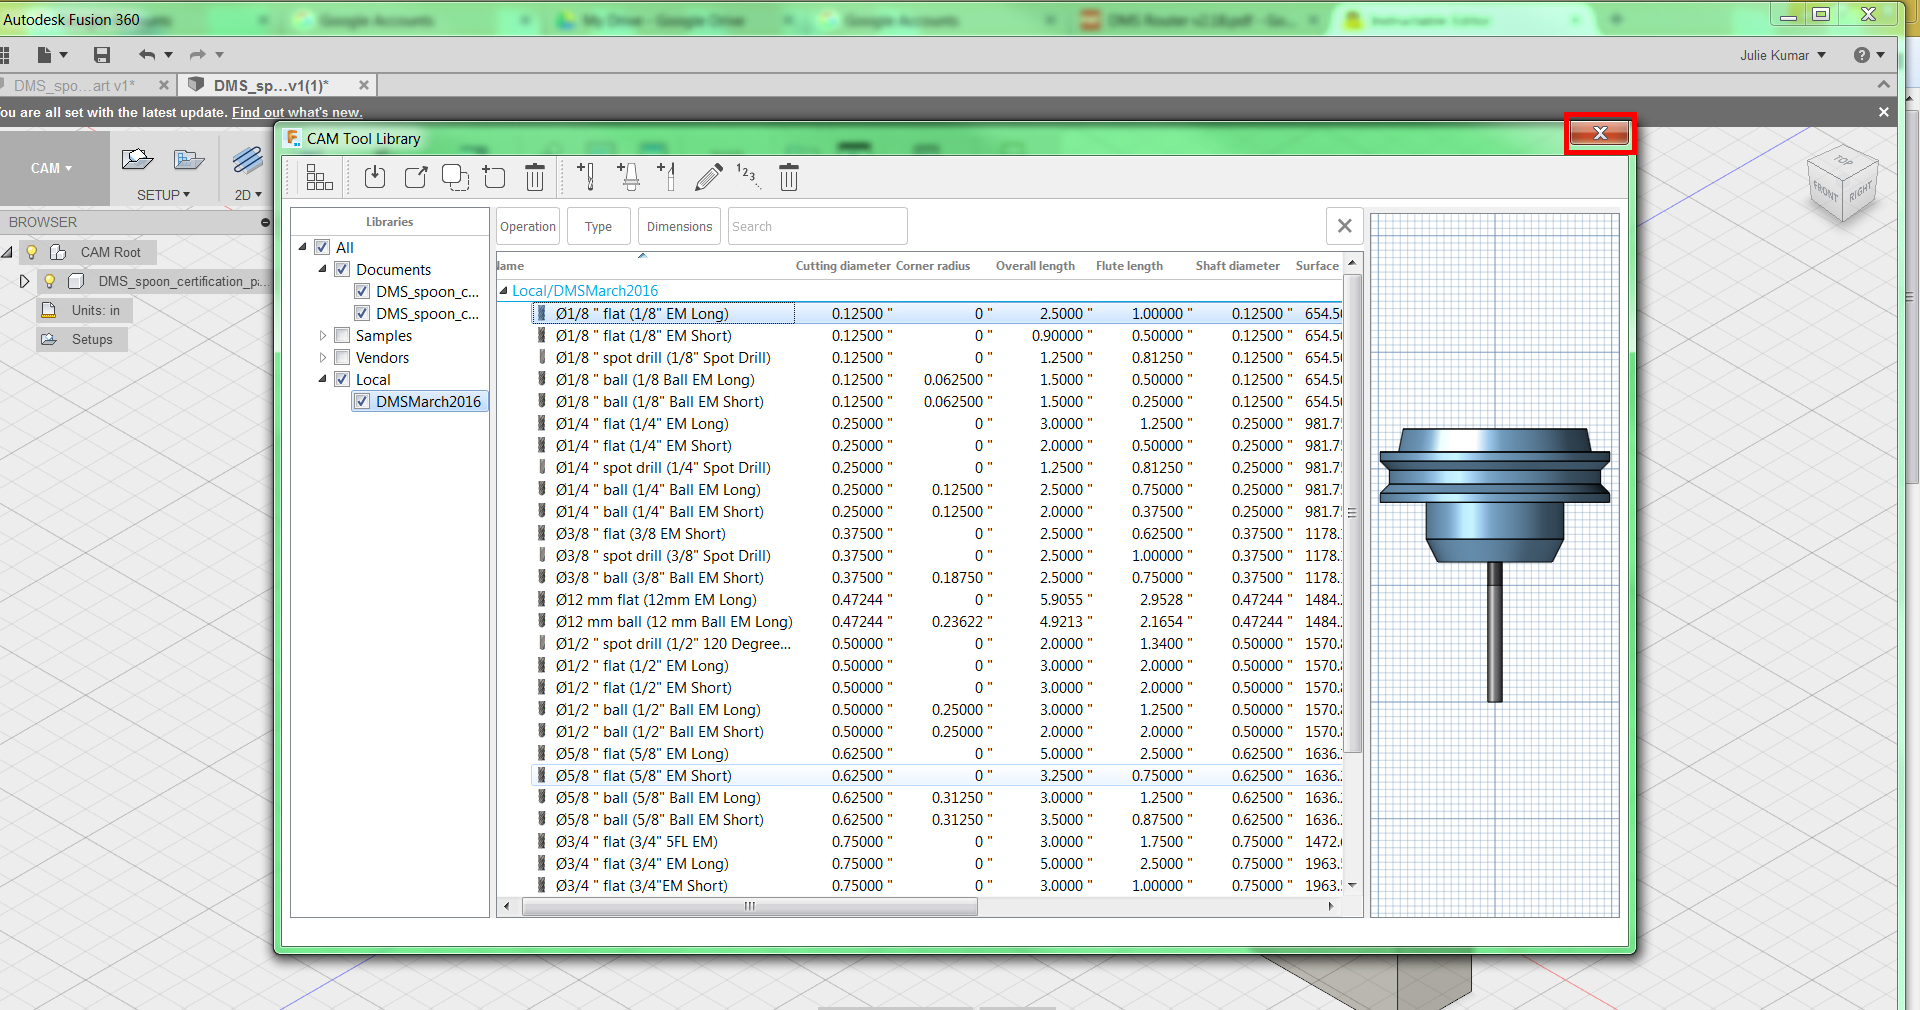Viewport: 1920px width, 1010px height.
Task: Dismiss the update notification bar
Action: pos(1883,112)
